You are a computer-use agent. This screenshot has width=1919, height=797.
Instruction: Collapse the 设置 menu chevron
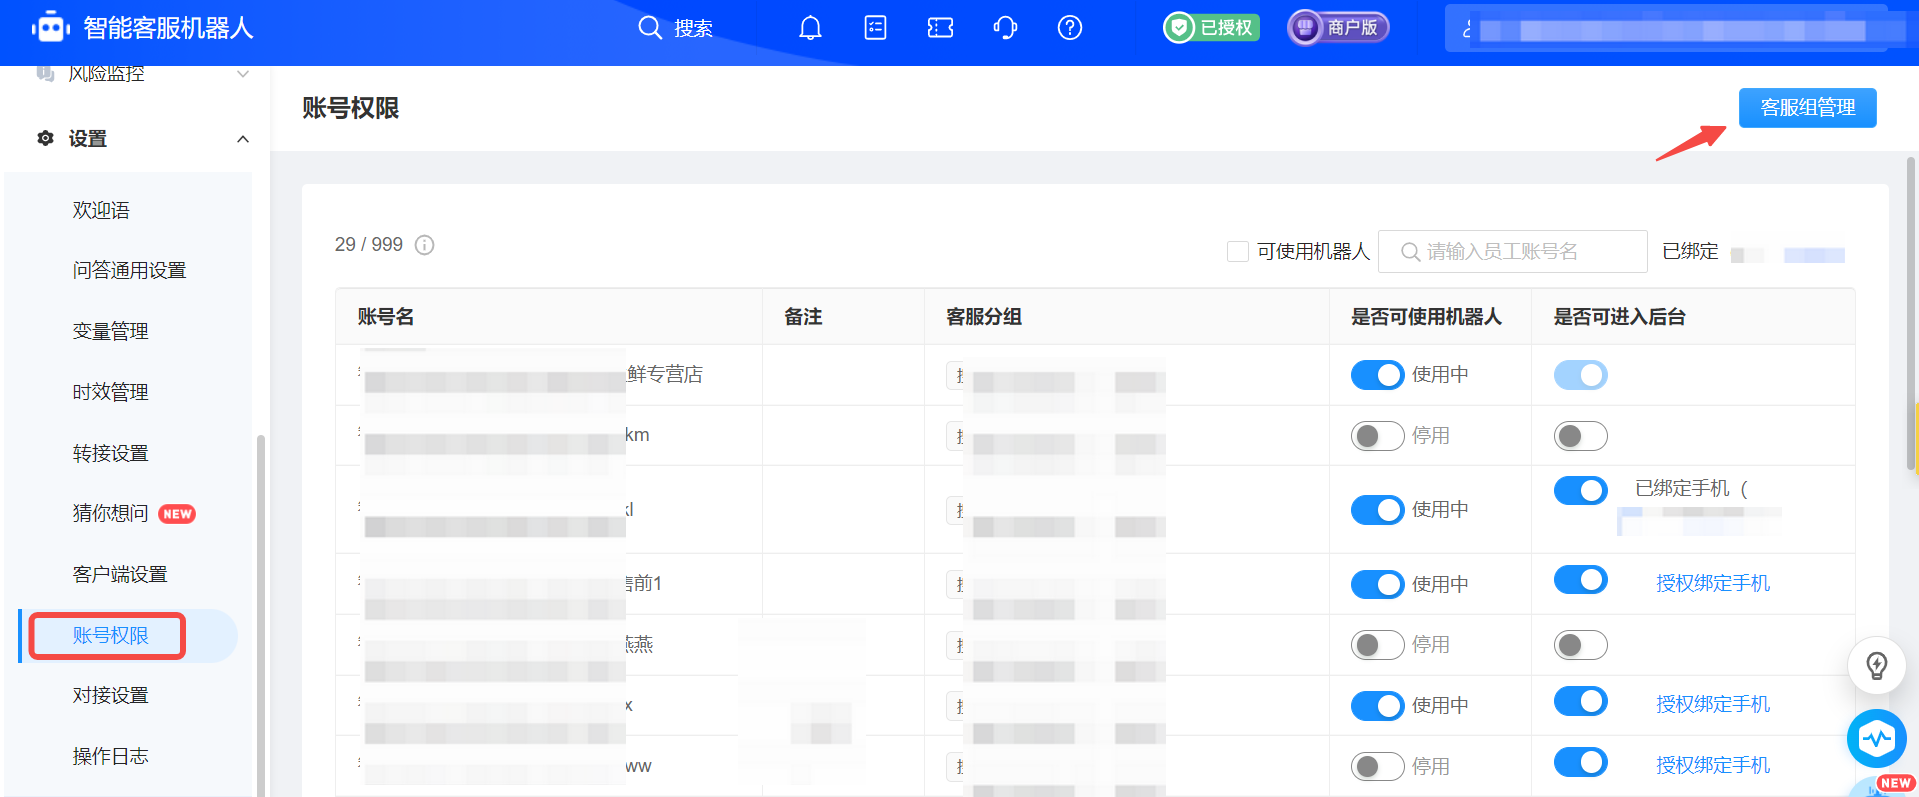243,139
